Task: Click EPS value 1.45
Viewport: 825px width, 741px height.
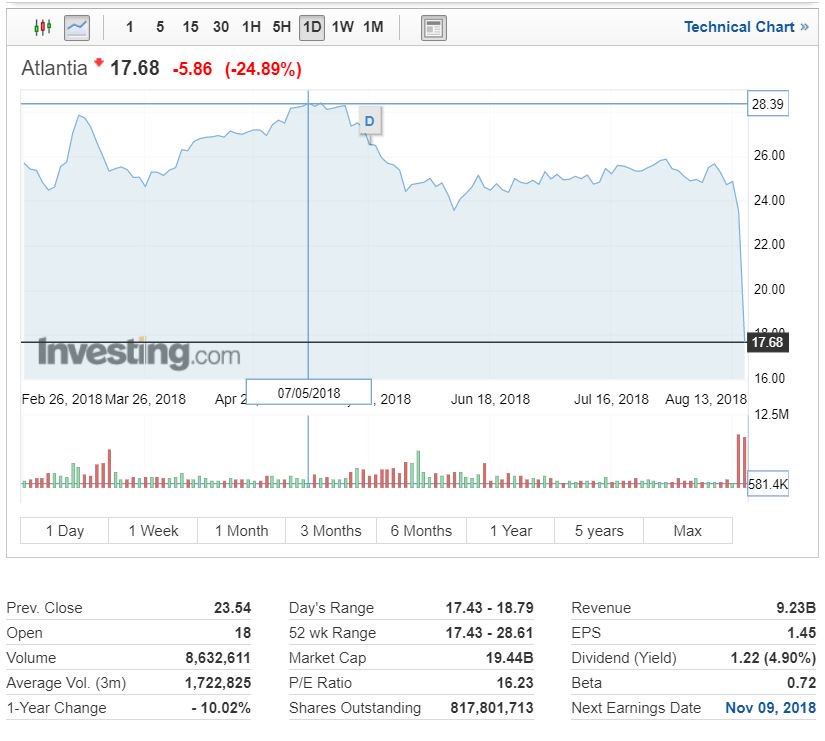Action: 802,633
